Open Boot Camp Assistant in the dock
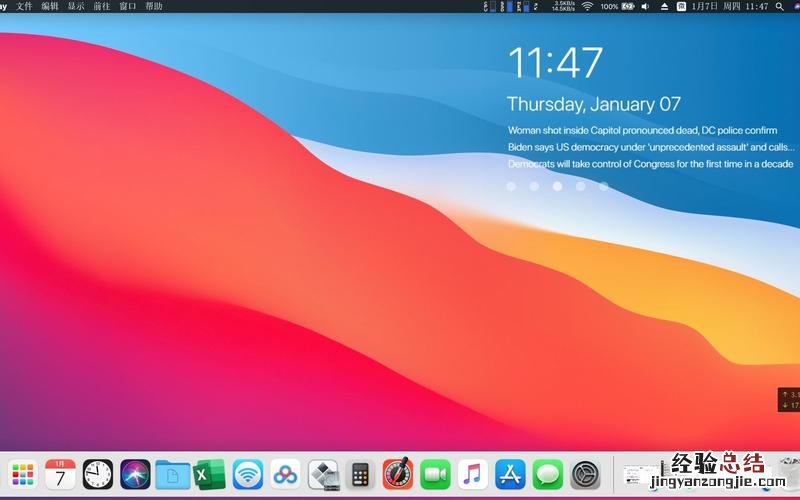This screenshot has width=800, height=500. tap(323, 475)
